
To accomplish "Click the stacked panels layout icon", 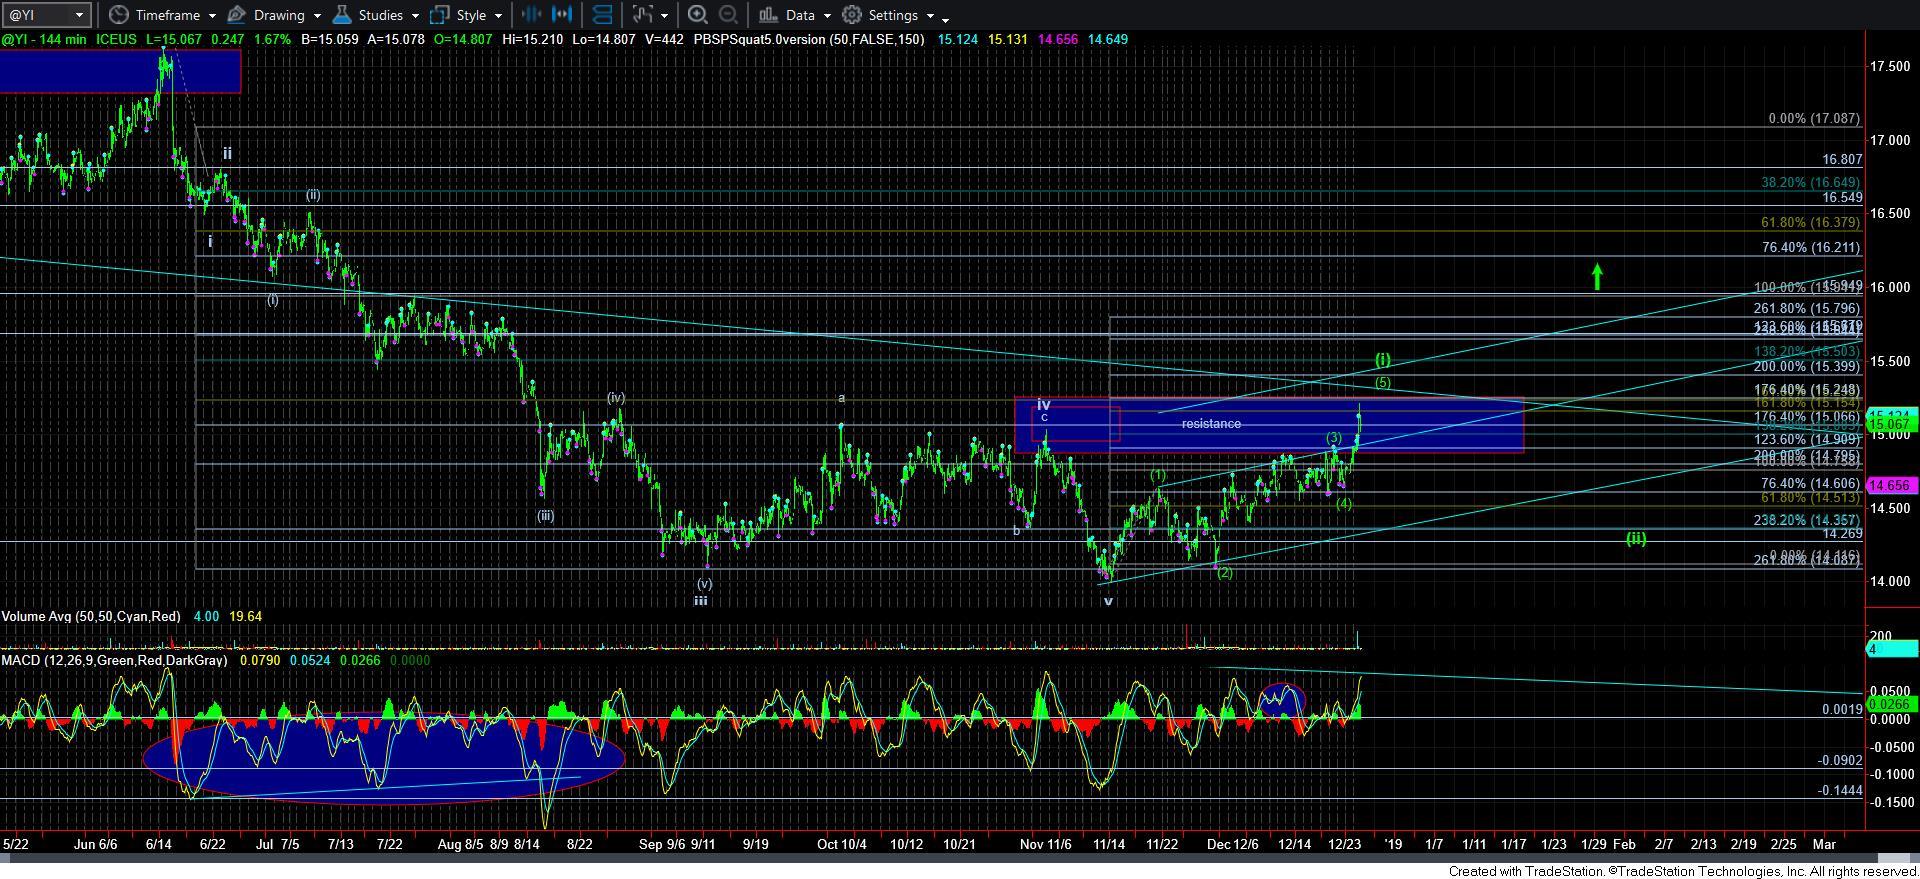I will [x=602, y=15].
